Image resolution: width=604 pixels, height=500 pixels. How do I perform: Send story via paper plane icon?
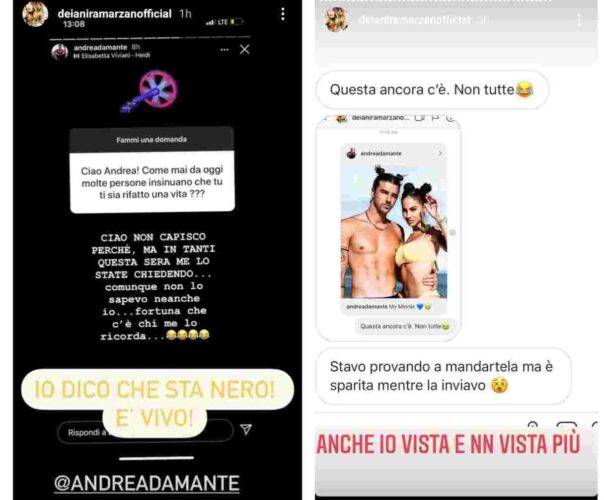pyautogui.click(x=246, y=429)
